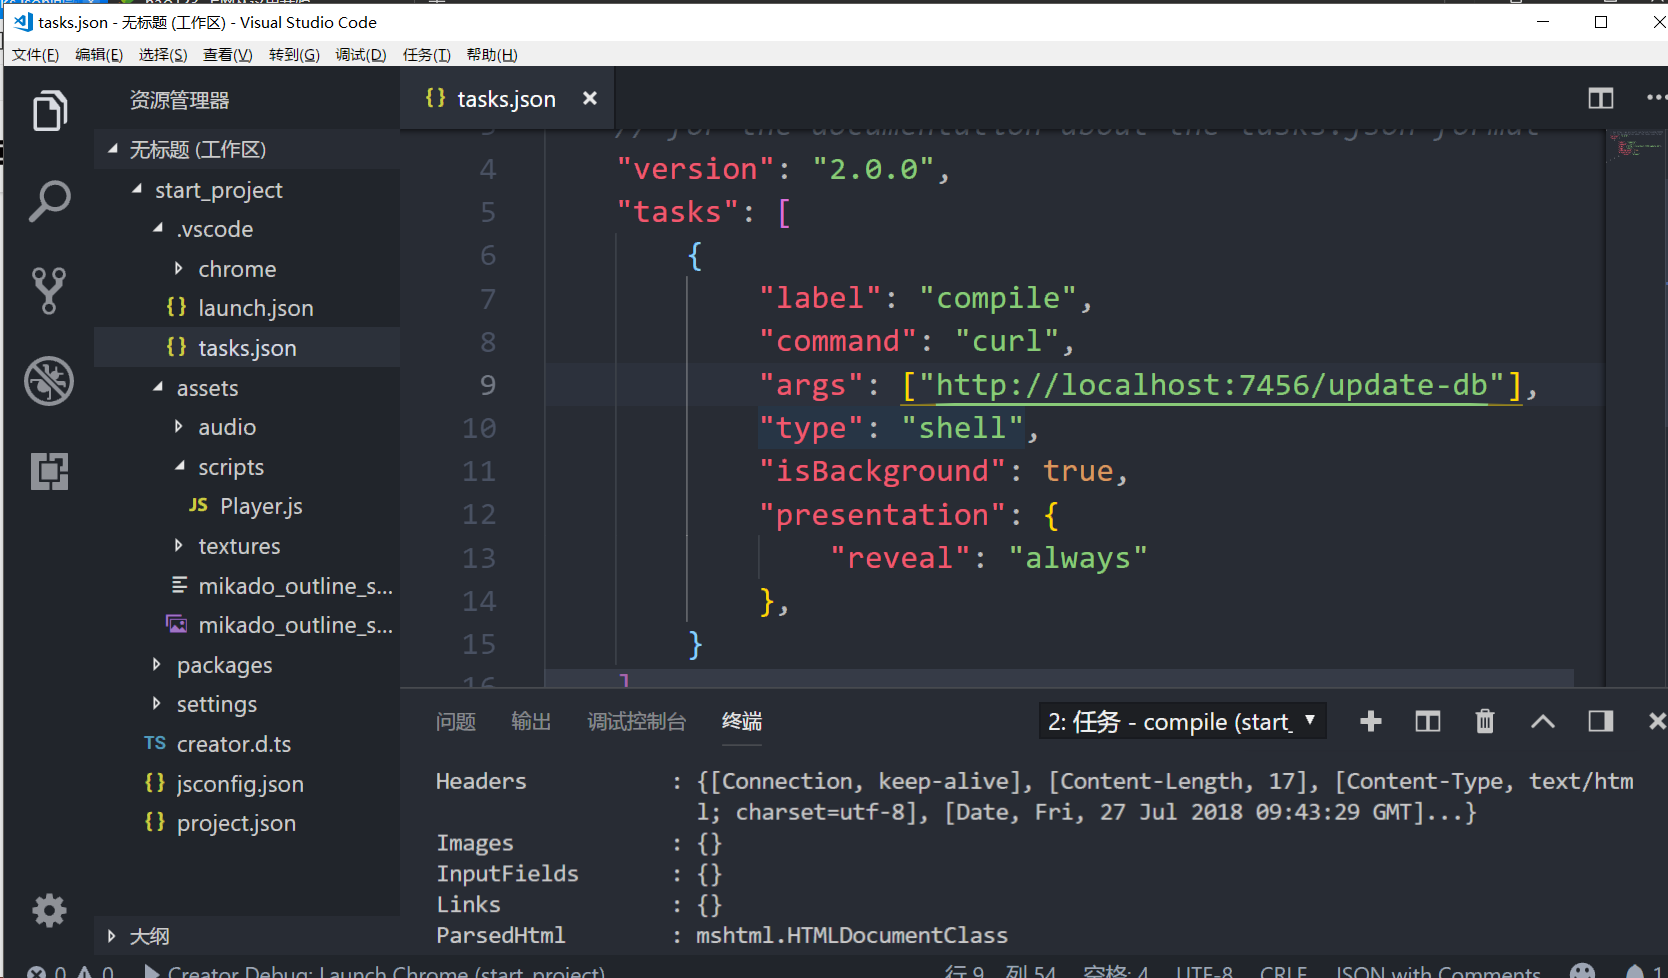
Task: Open the Source Control view
Action: click(49, 290)
